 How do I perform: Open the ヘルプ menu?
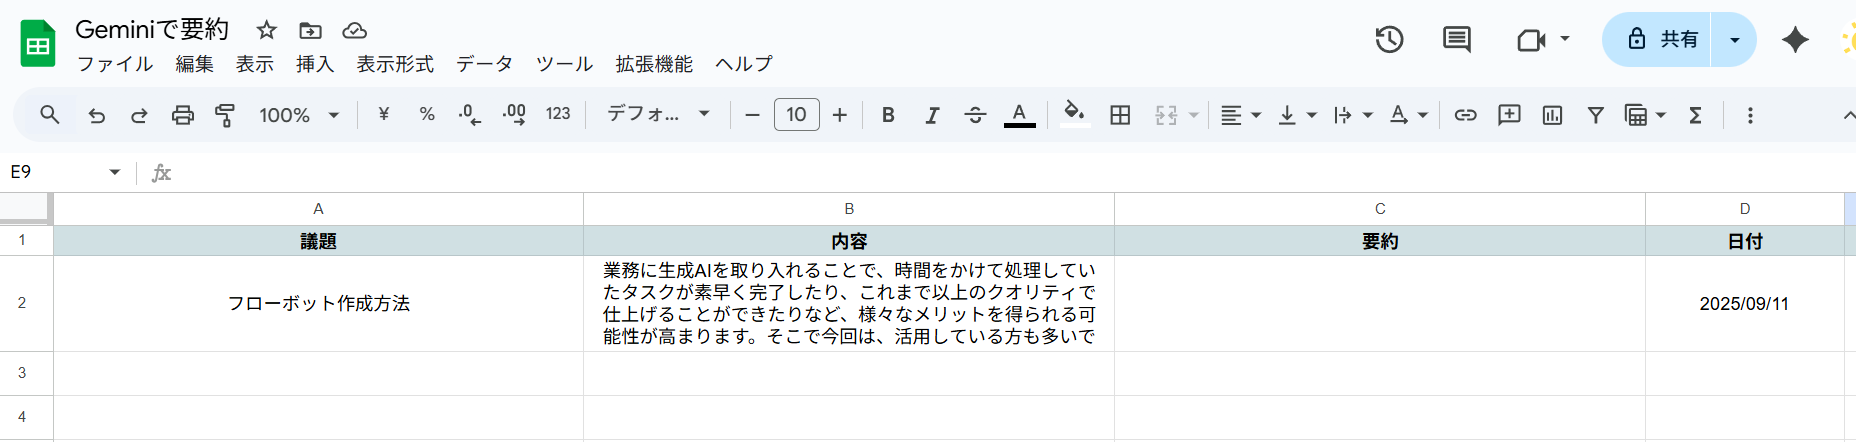tap(744, 64)
